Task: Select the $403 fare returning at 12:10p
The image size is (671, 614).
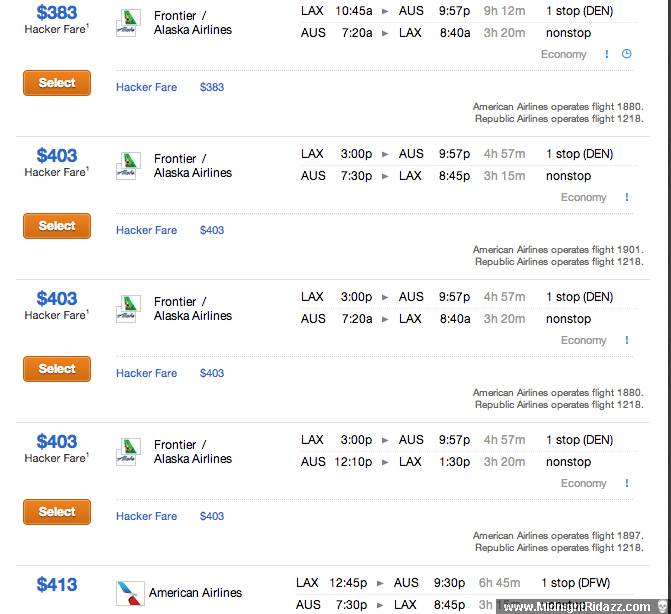Action: 57,512
